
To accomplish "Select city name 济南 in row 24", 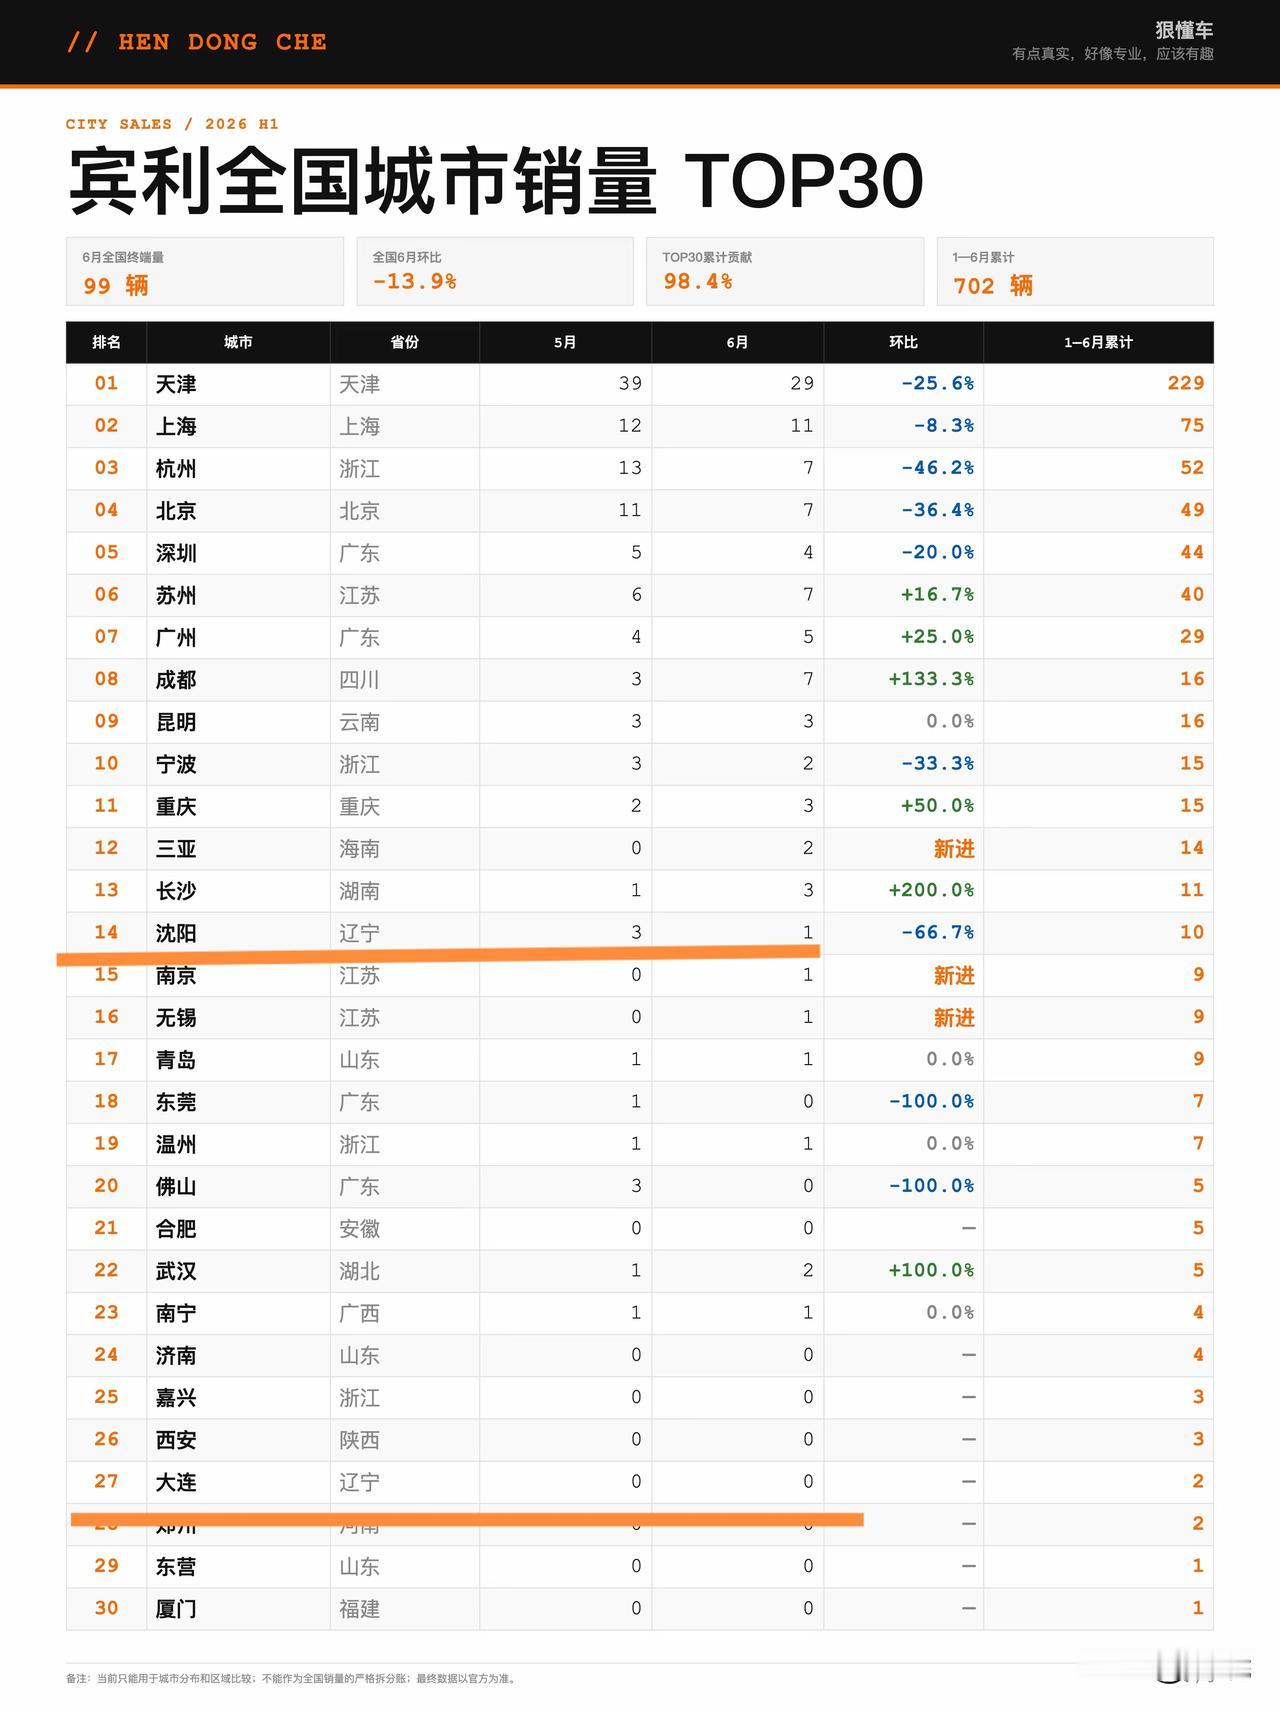I will pyautogui.click(x=176, y=1356).
